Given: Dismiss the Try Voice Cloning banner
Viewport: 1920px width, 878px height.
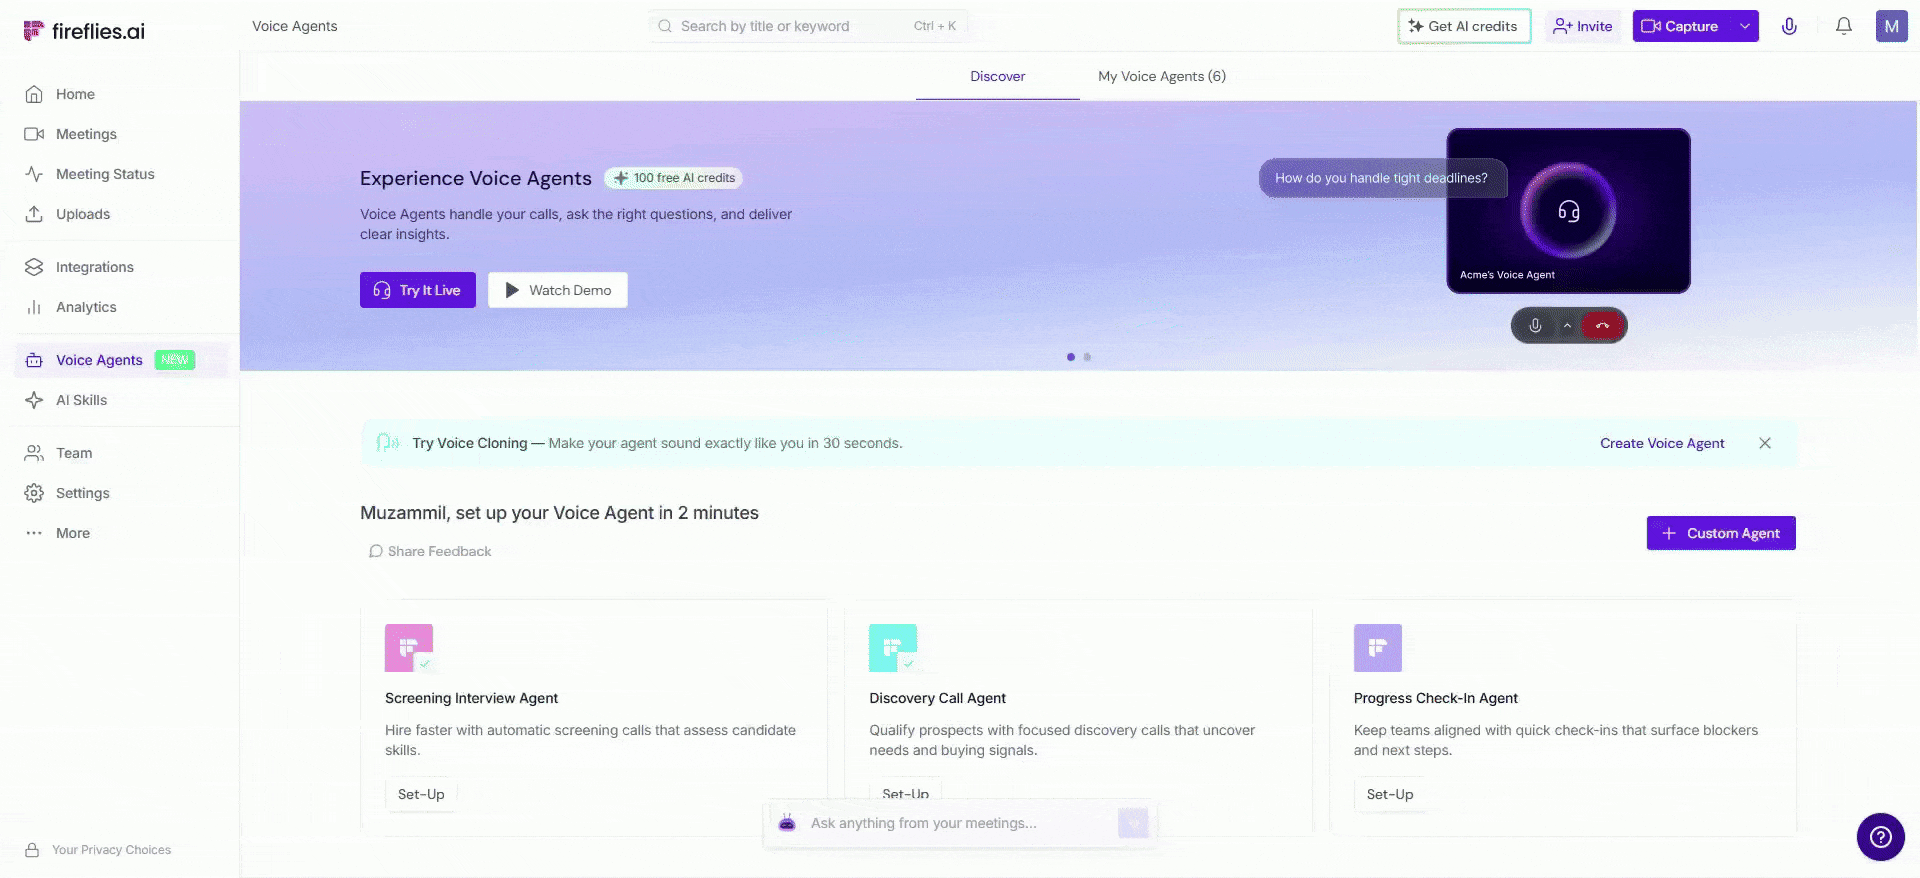Looking at the screenshot, I should [x=1765, y=443].
